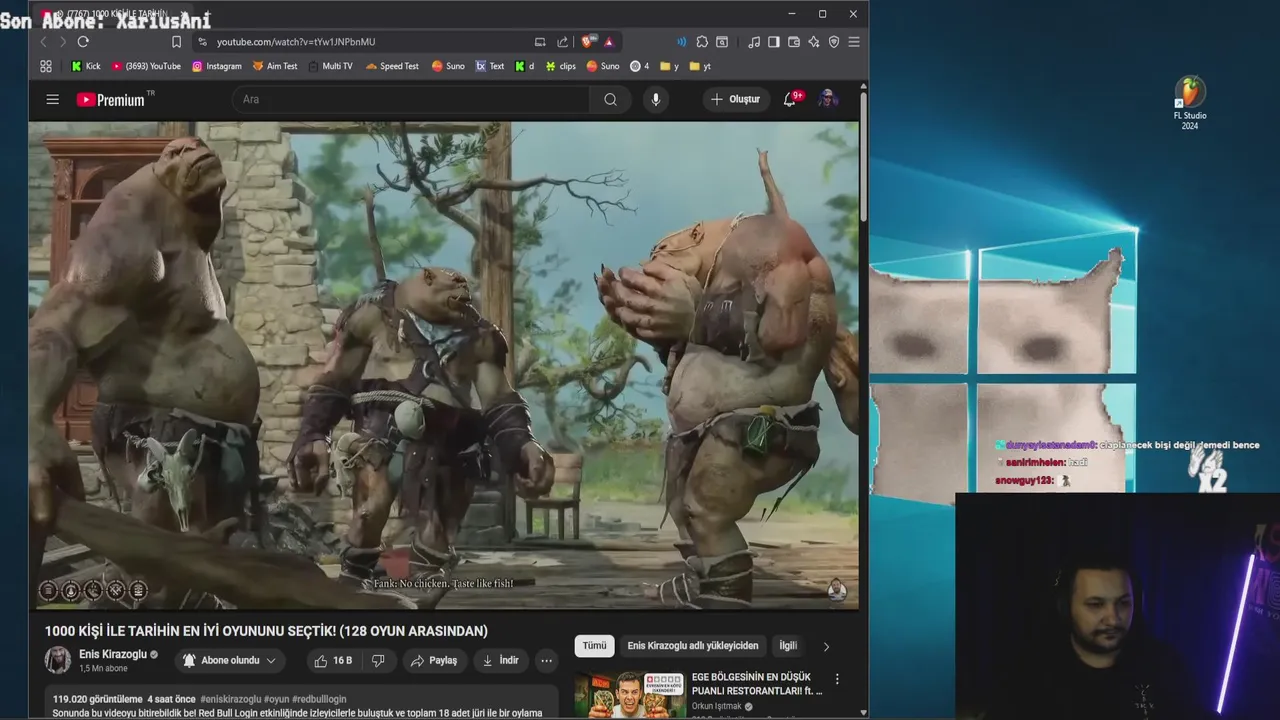The image size is (1280, 720).
Task: Open the Enis Kirazoglu channel name
Action: click(x=113, y=654)
